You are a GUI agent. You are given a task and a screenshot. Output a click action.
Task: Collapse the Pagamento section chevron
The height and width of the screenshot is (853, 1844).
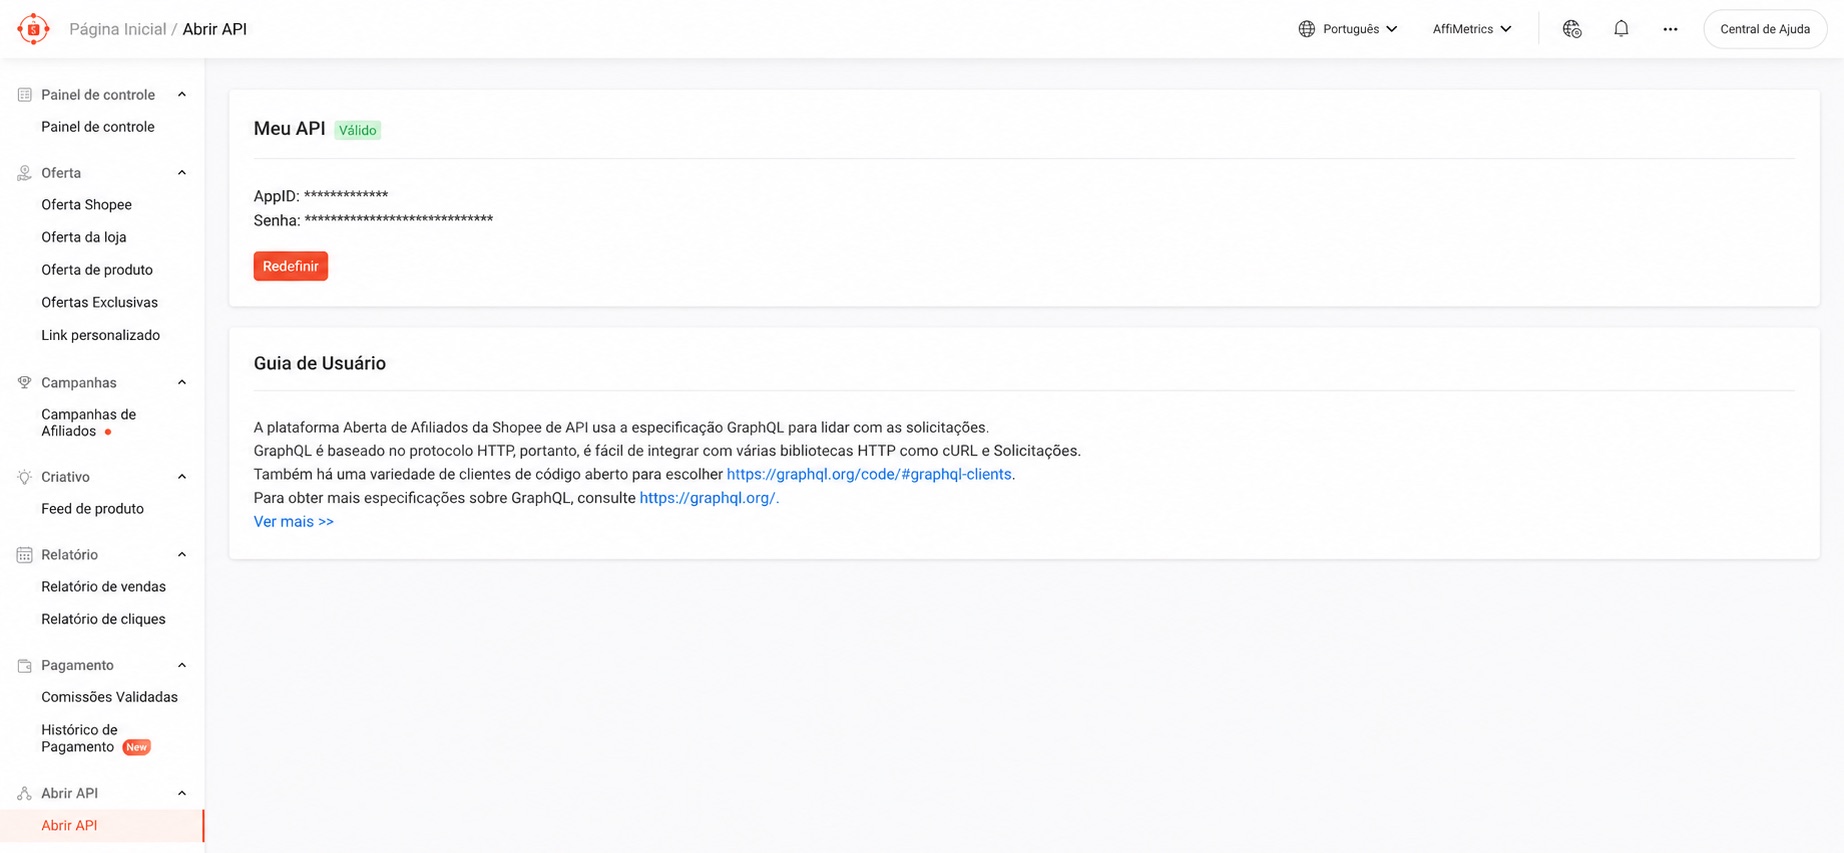pos(182,665)
